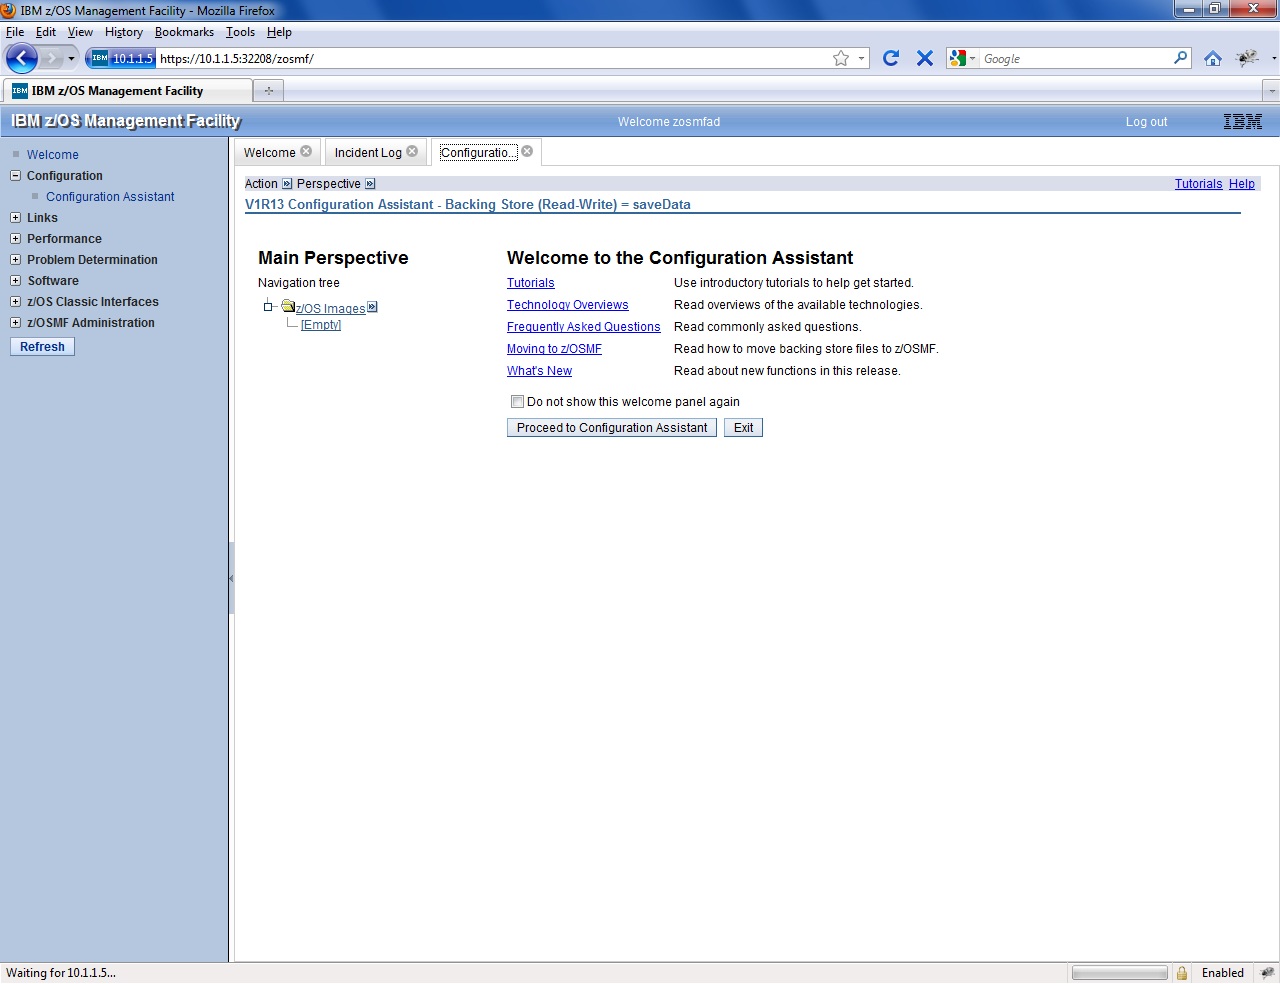Close the Incident Log tab

pyautogui.click(x=412, y=152)
